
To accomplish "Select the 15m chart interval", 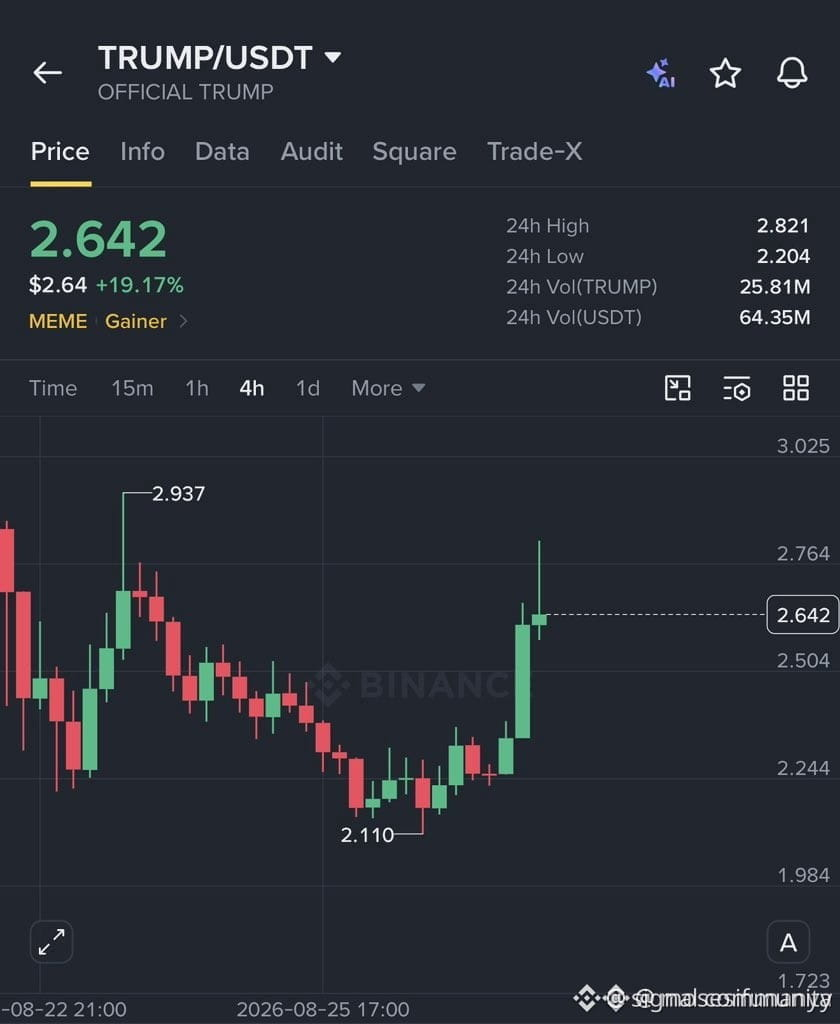I will (x=133, y=389).
